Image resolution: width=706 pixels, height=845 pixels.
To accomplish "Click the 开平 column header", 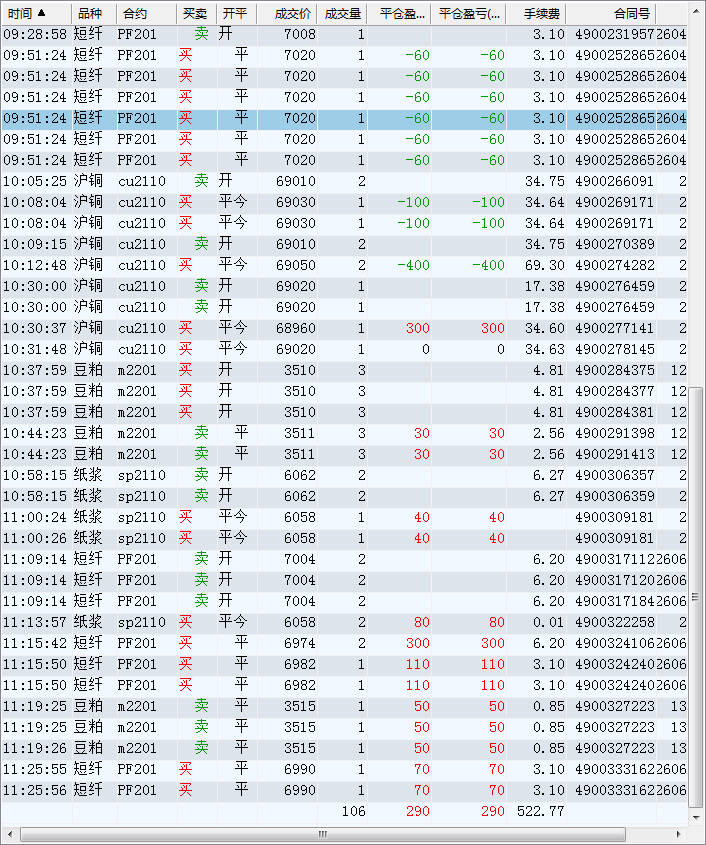I will pyautogui.click(x=235, y=13).
